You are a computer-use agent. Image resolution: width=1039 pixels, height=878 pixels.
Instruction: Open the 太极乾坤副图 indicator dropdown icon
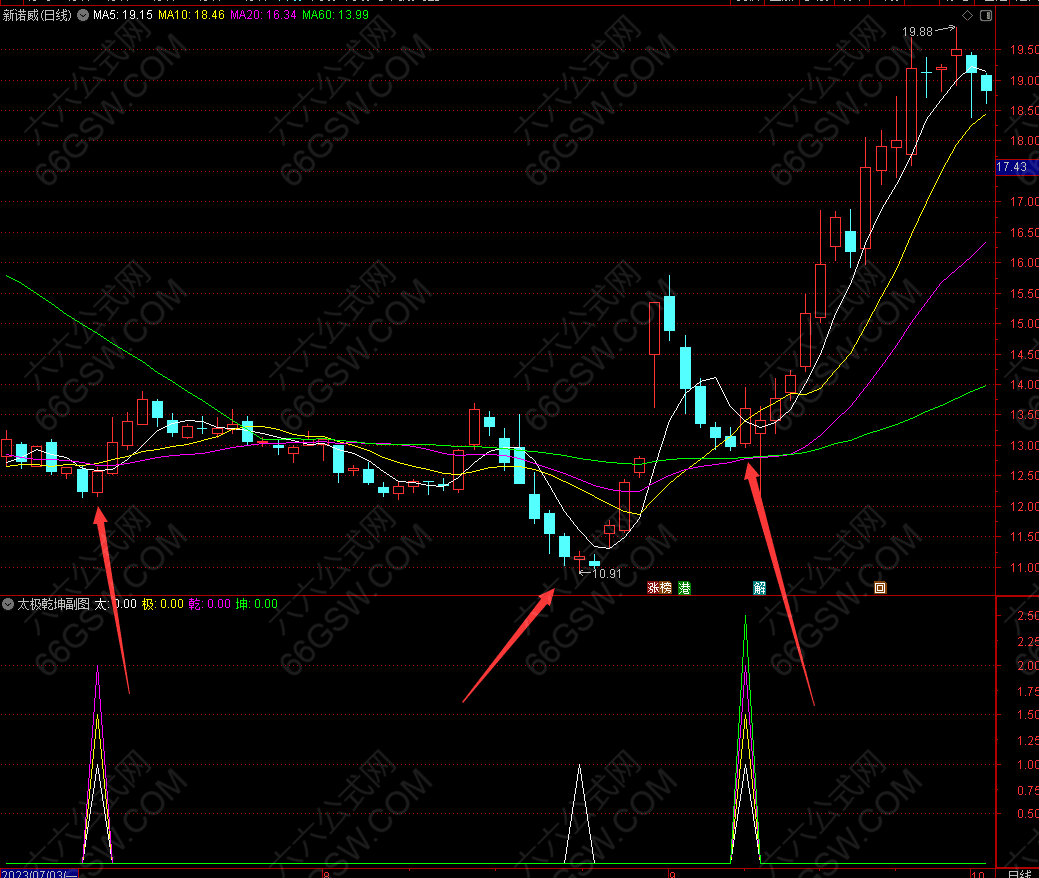8,604
